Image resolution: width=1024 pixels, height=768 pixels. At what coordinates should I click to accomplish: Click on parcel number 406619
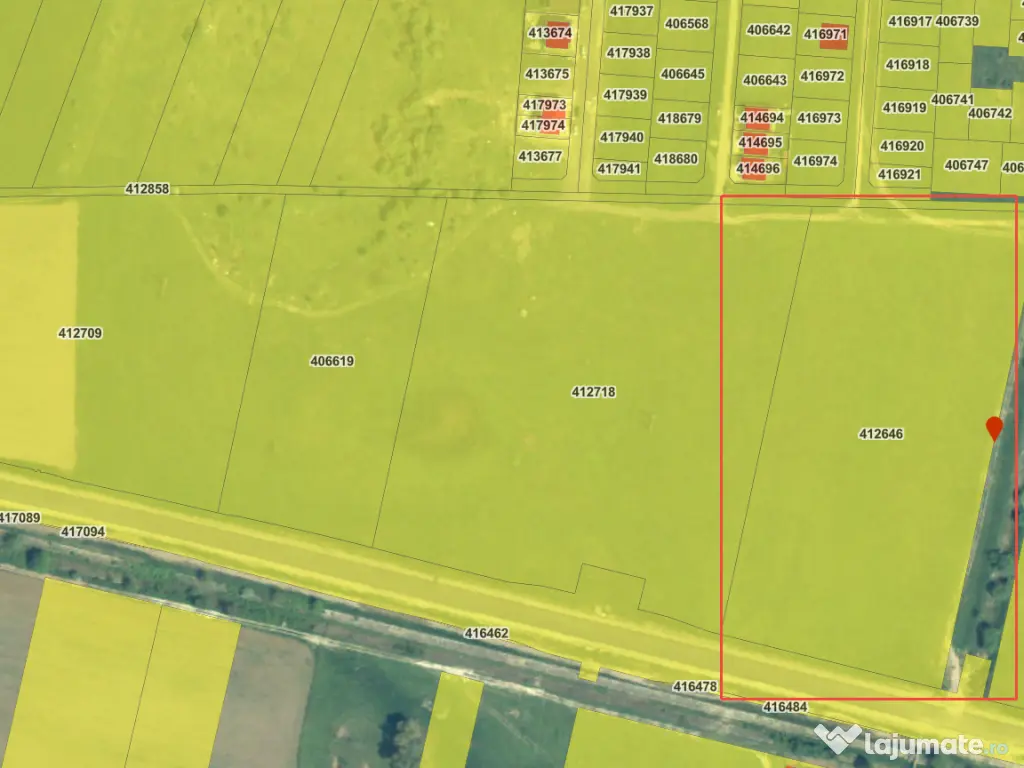332,361
